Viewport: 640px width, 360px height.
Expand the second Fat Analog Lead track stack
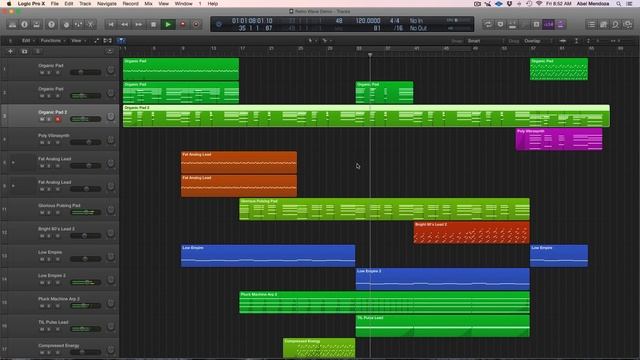pyautogui.click(x=13, y=186)
